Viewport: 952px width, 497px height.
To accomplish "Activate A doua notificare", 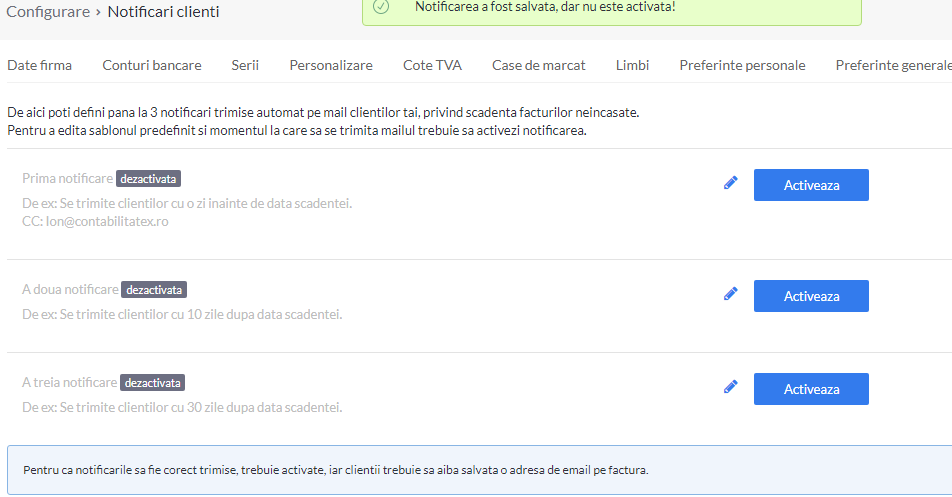I will [811, 296].
